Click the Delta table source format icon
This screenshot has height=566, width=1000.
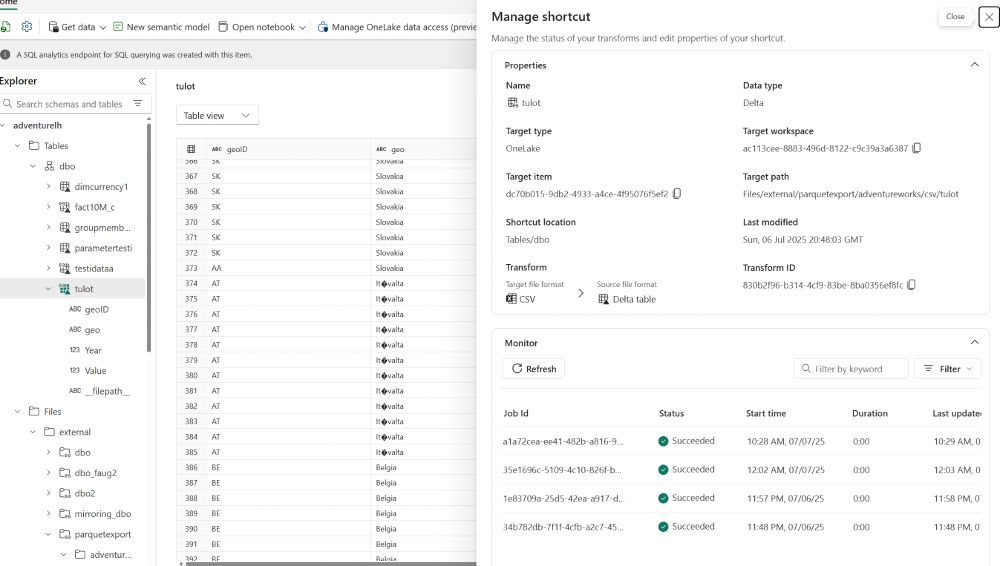(x=603, y=299)
